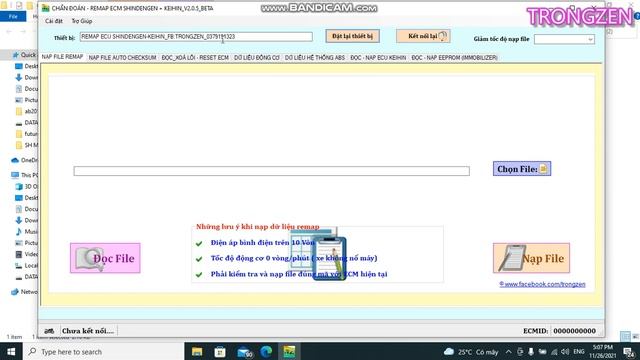Open the SH M folder in the Explorer sidebar
Screen dimensions: 640x360
point(26,145)
